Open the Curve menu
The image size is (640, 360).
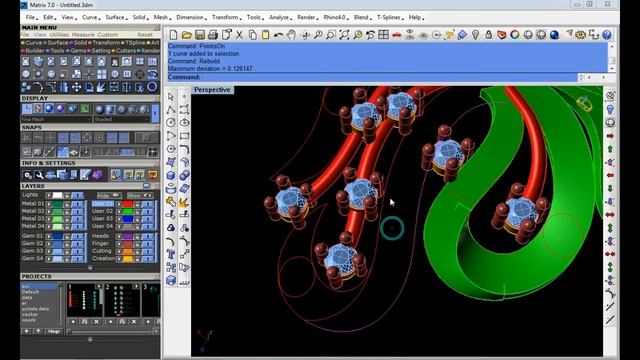pos(91,18)
